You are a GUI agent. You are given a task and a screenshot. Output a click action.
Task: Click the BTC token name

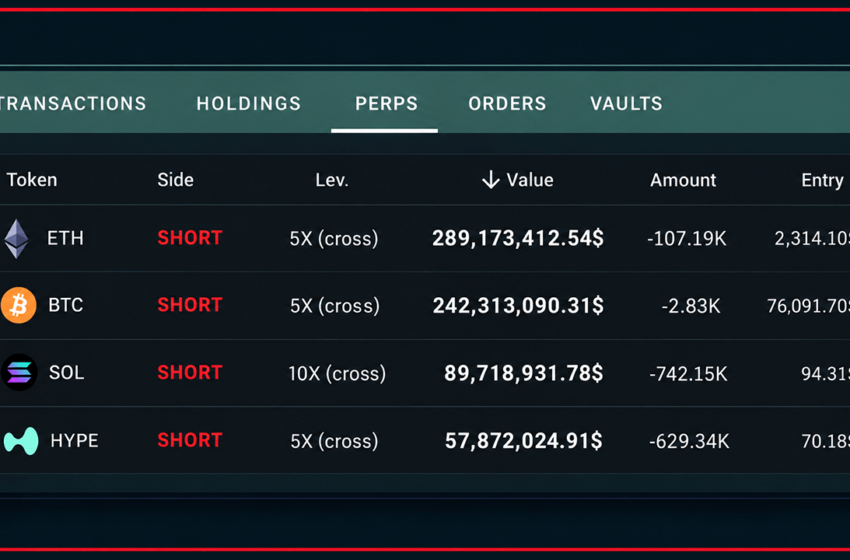66,305
